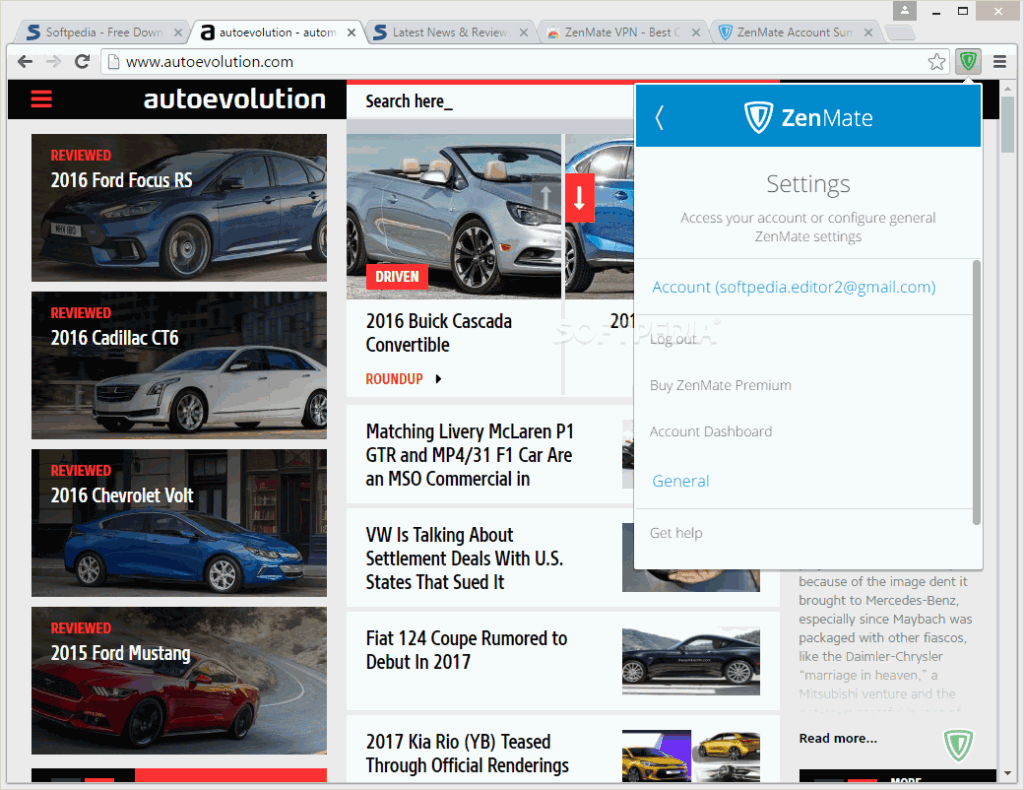The width and height of the screenshot is (1024, 790).
Task: Open Account (softpedia.editor2@gmail.com) section
Action: 793,287
